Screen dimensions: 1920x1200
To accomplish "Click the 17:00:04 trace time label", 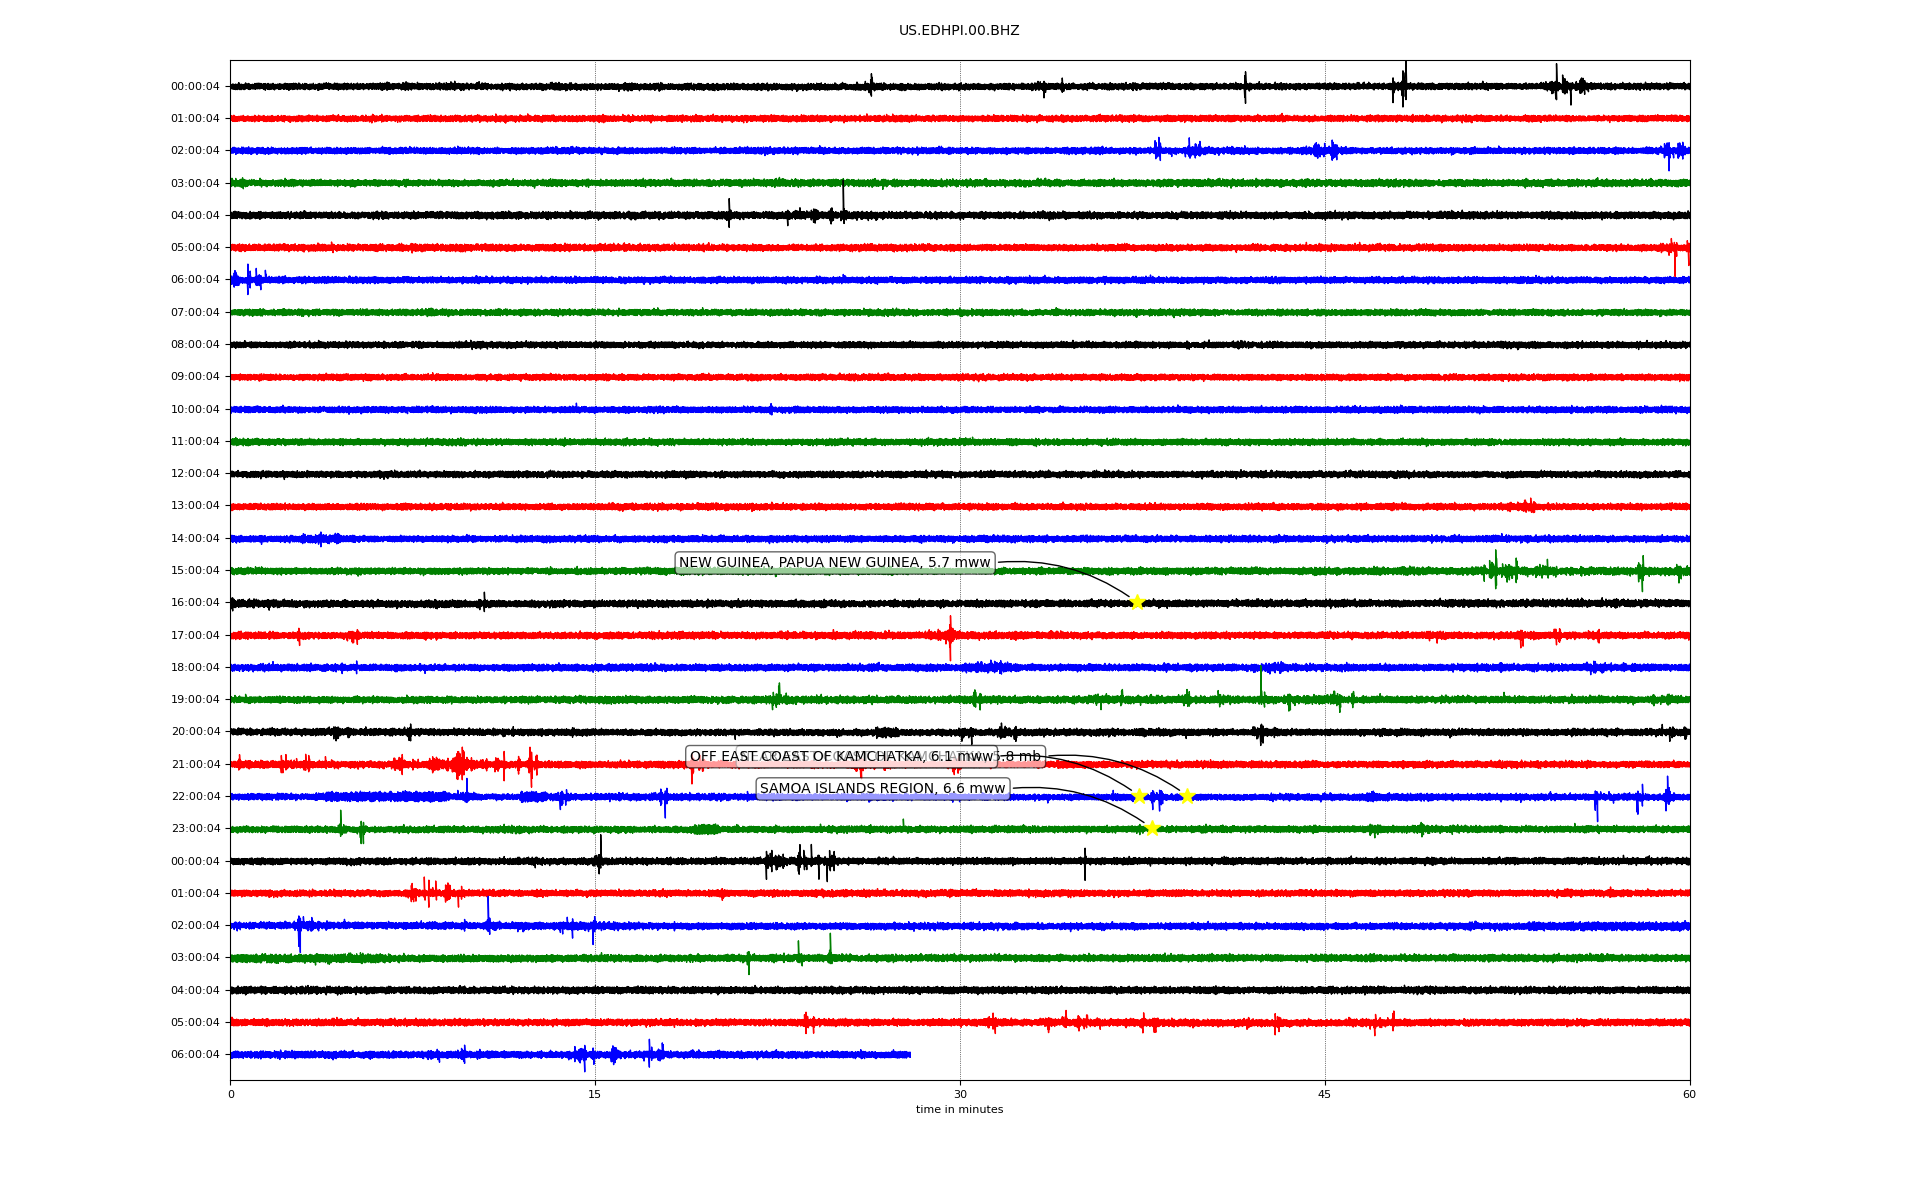I will [195, 636].
